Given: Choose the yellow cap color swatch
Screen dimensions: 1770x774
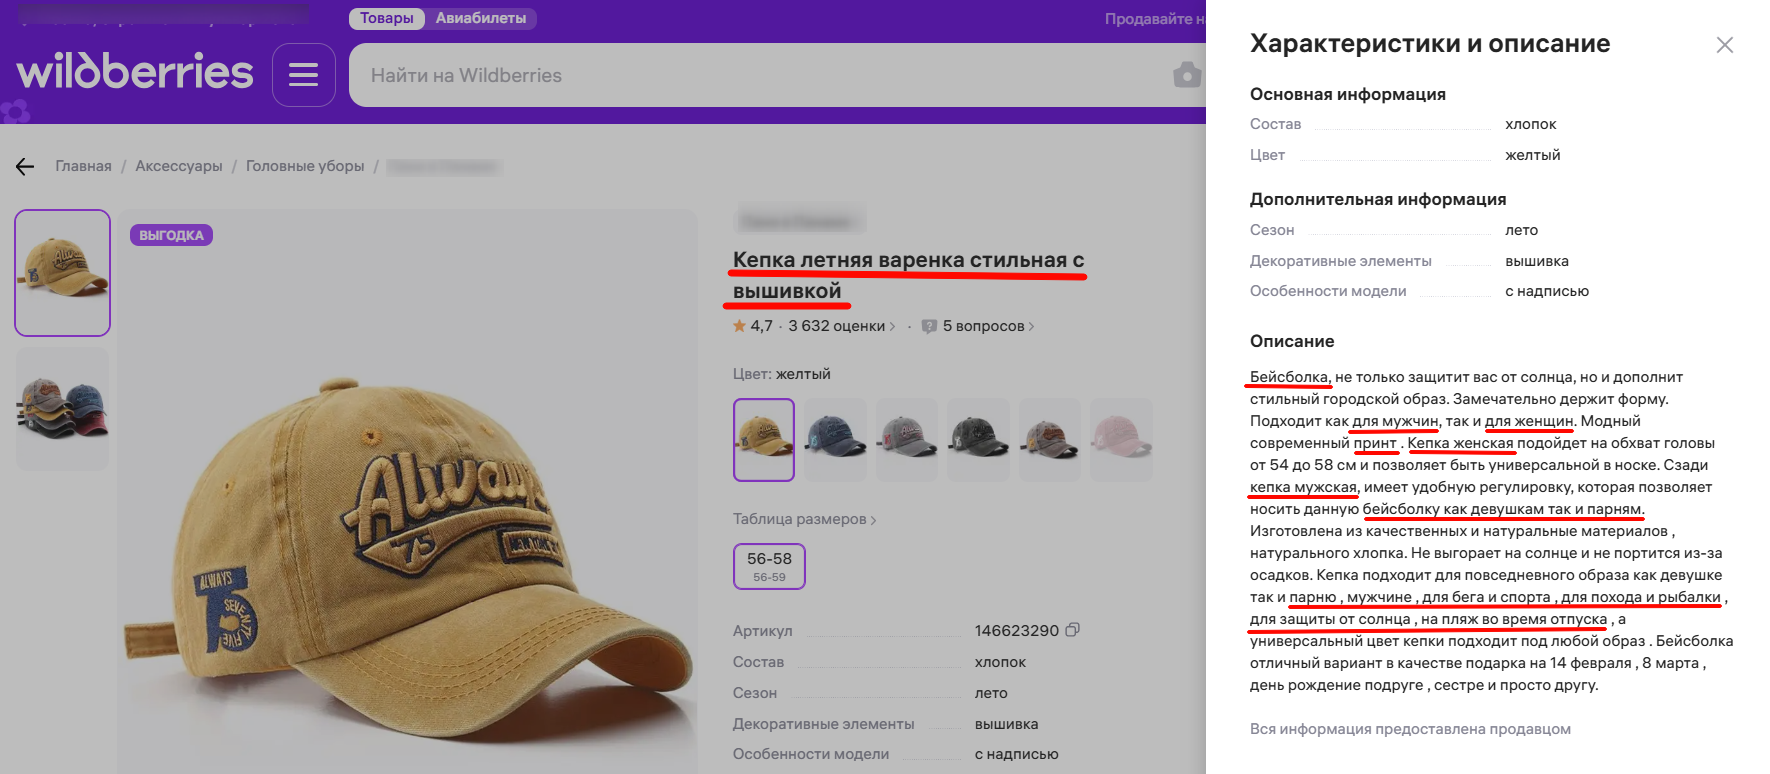Looking at the screenshot, I should (x=764, y=440).
